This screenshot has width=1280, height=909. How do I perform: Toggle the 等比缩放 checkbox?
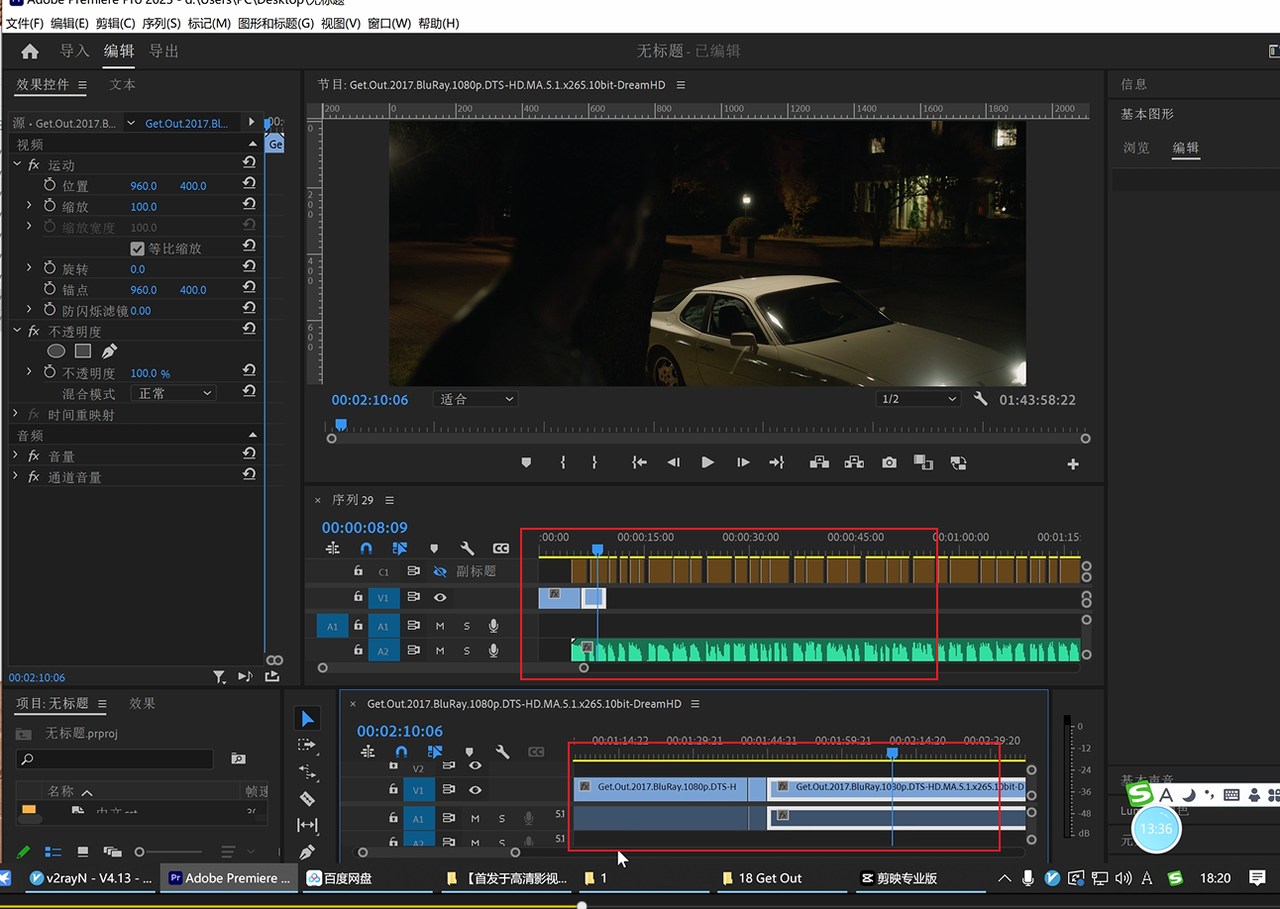click(138, 248)
